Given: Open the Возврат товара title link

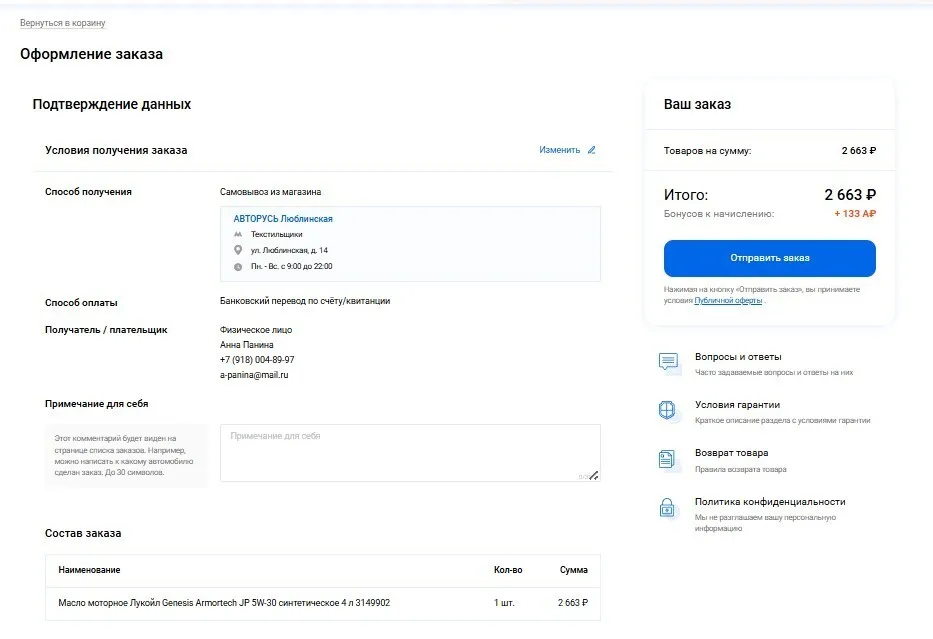Looking at the screenshot, I should [731, 453].
